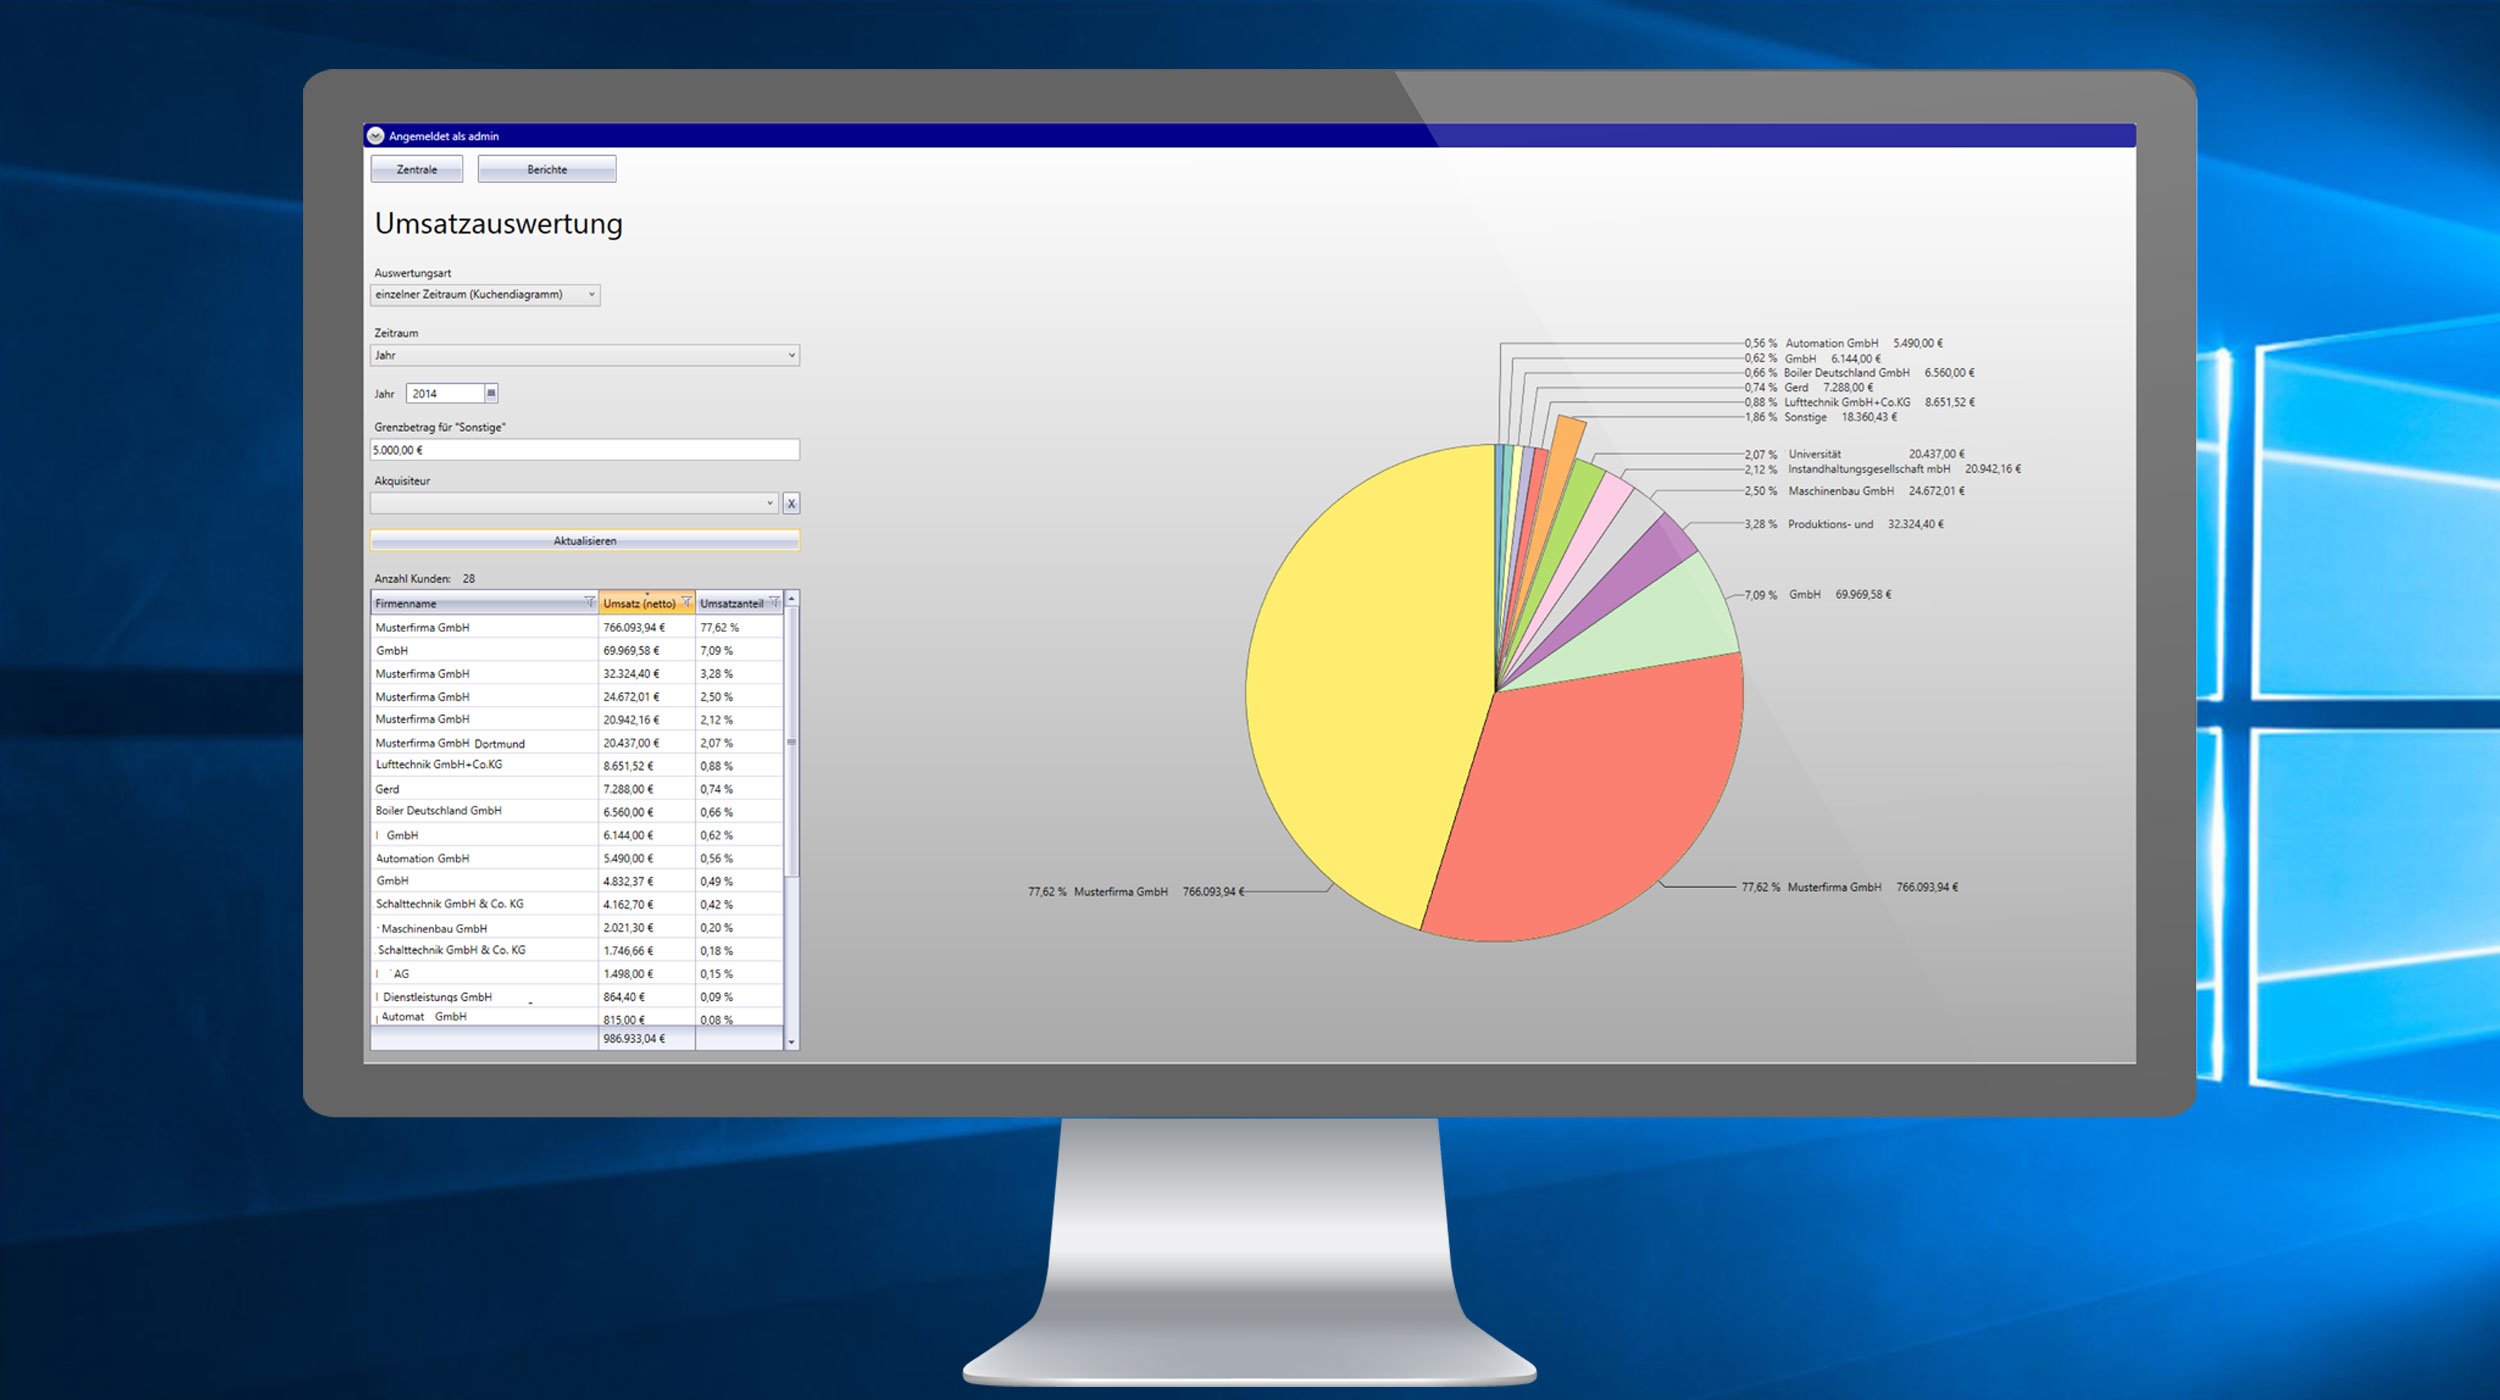Viewport: 2500px width, 1400px height.
Task: Open the Auswertungsart dropdown
Action: point(485,294)
